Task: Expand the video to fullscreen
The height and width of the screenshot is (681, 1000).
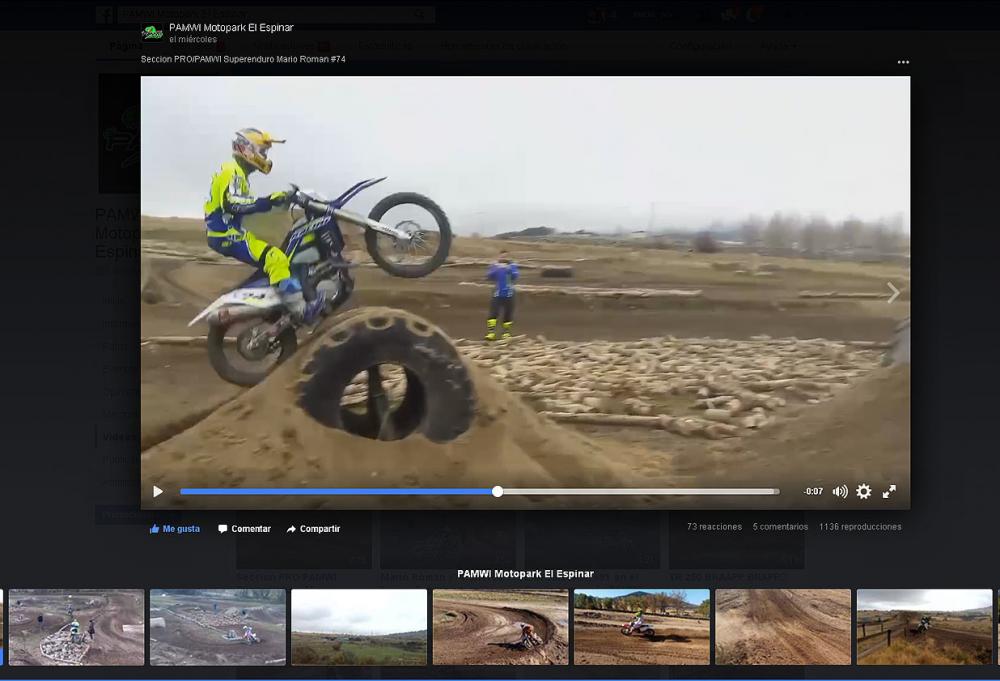Action: 889,492
